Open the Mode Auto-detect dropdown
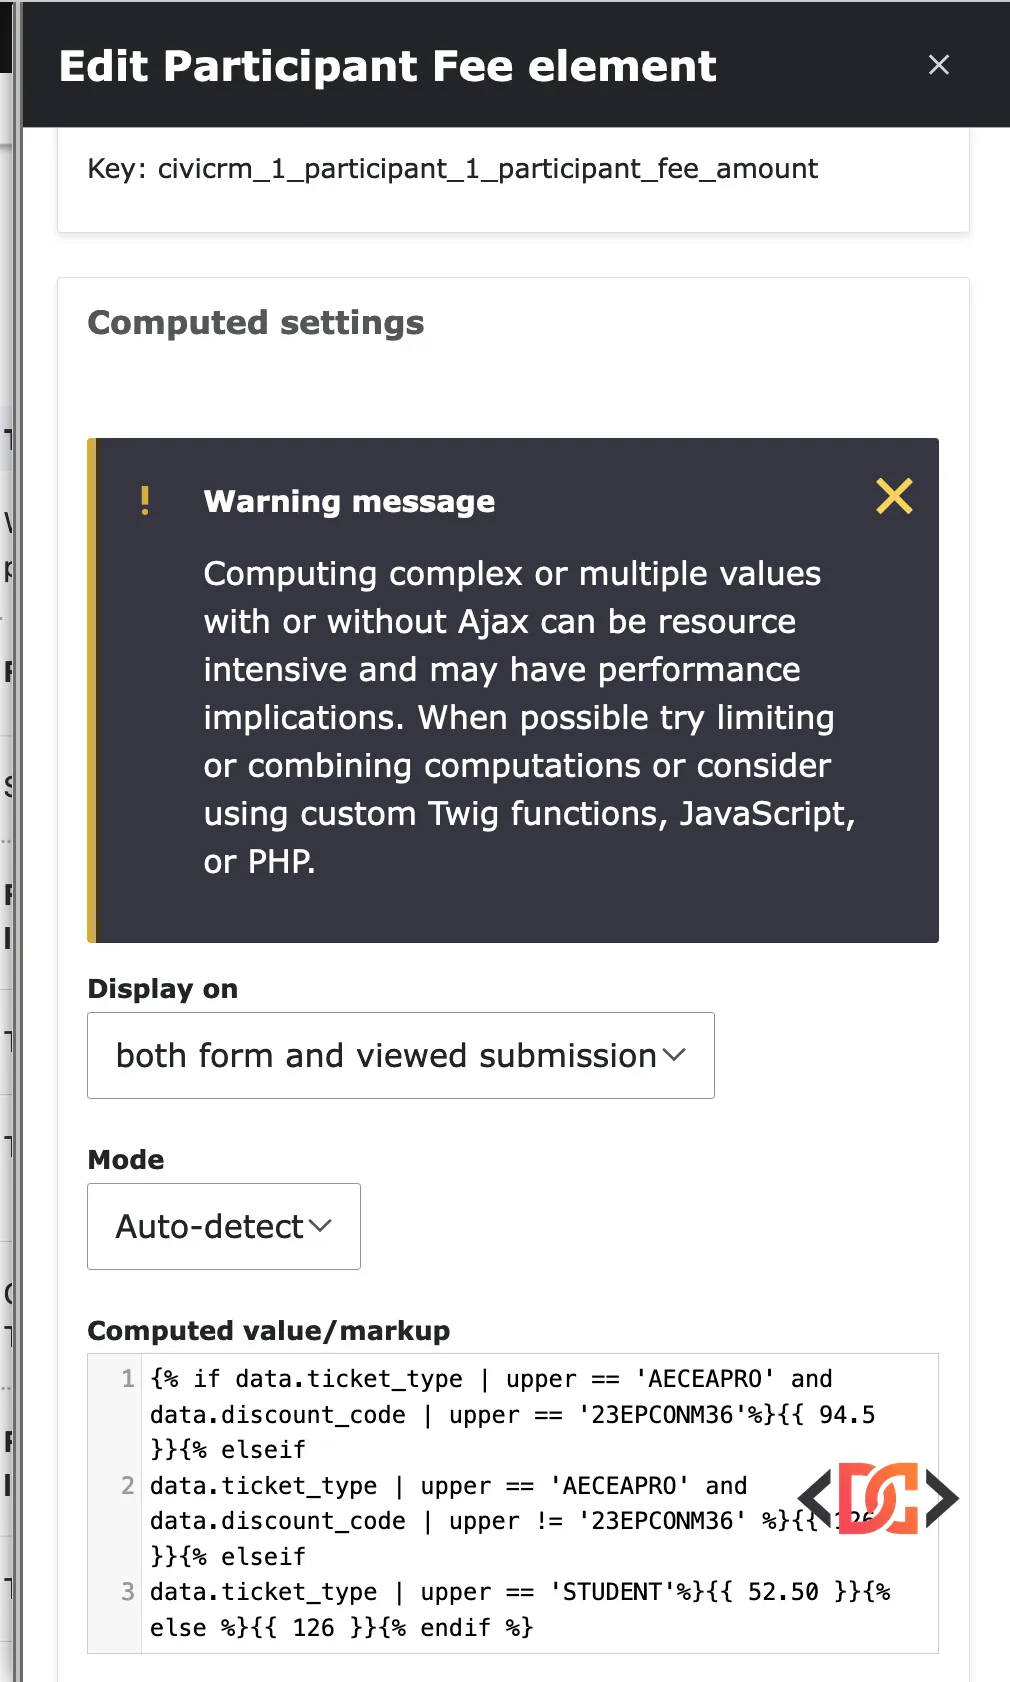1010x1682 pixels. [x=223, y=1226]
